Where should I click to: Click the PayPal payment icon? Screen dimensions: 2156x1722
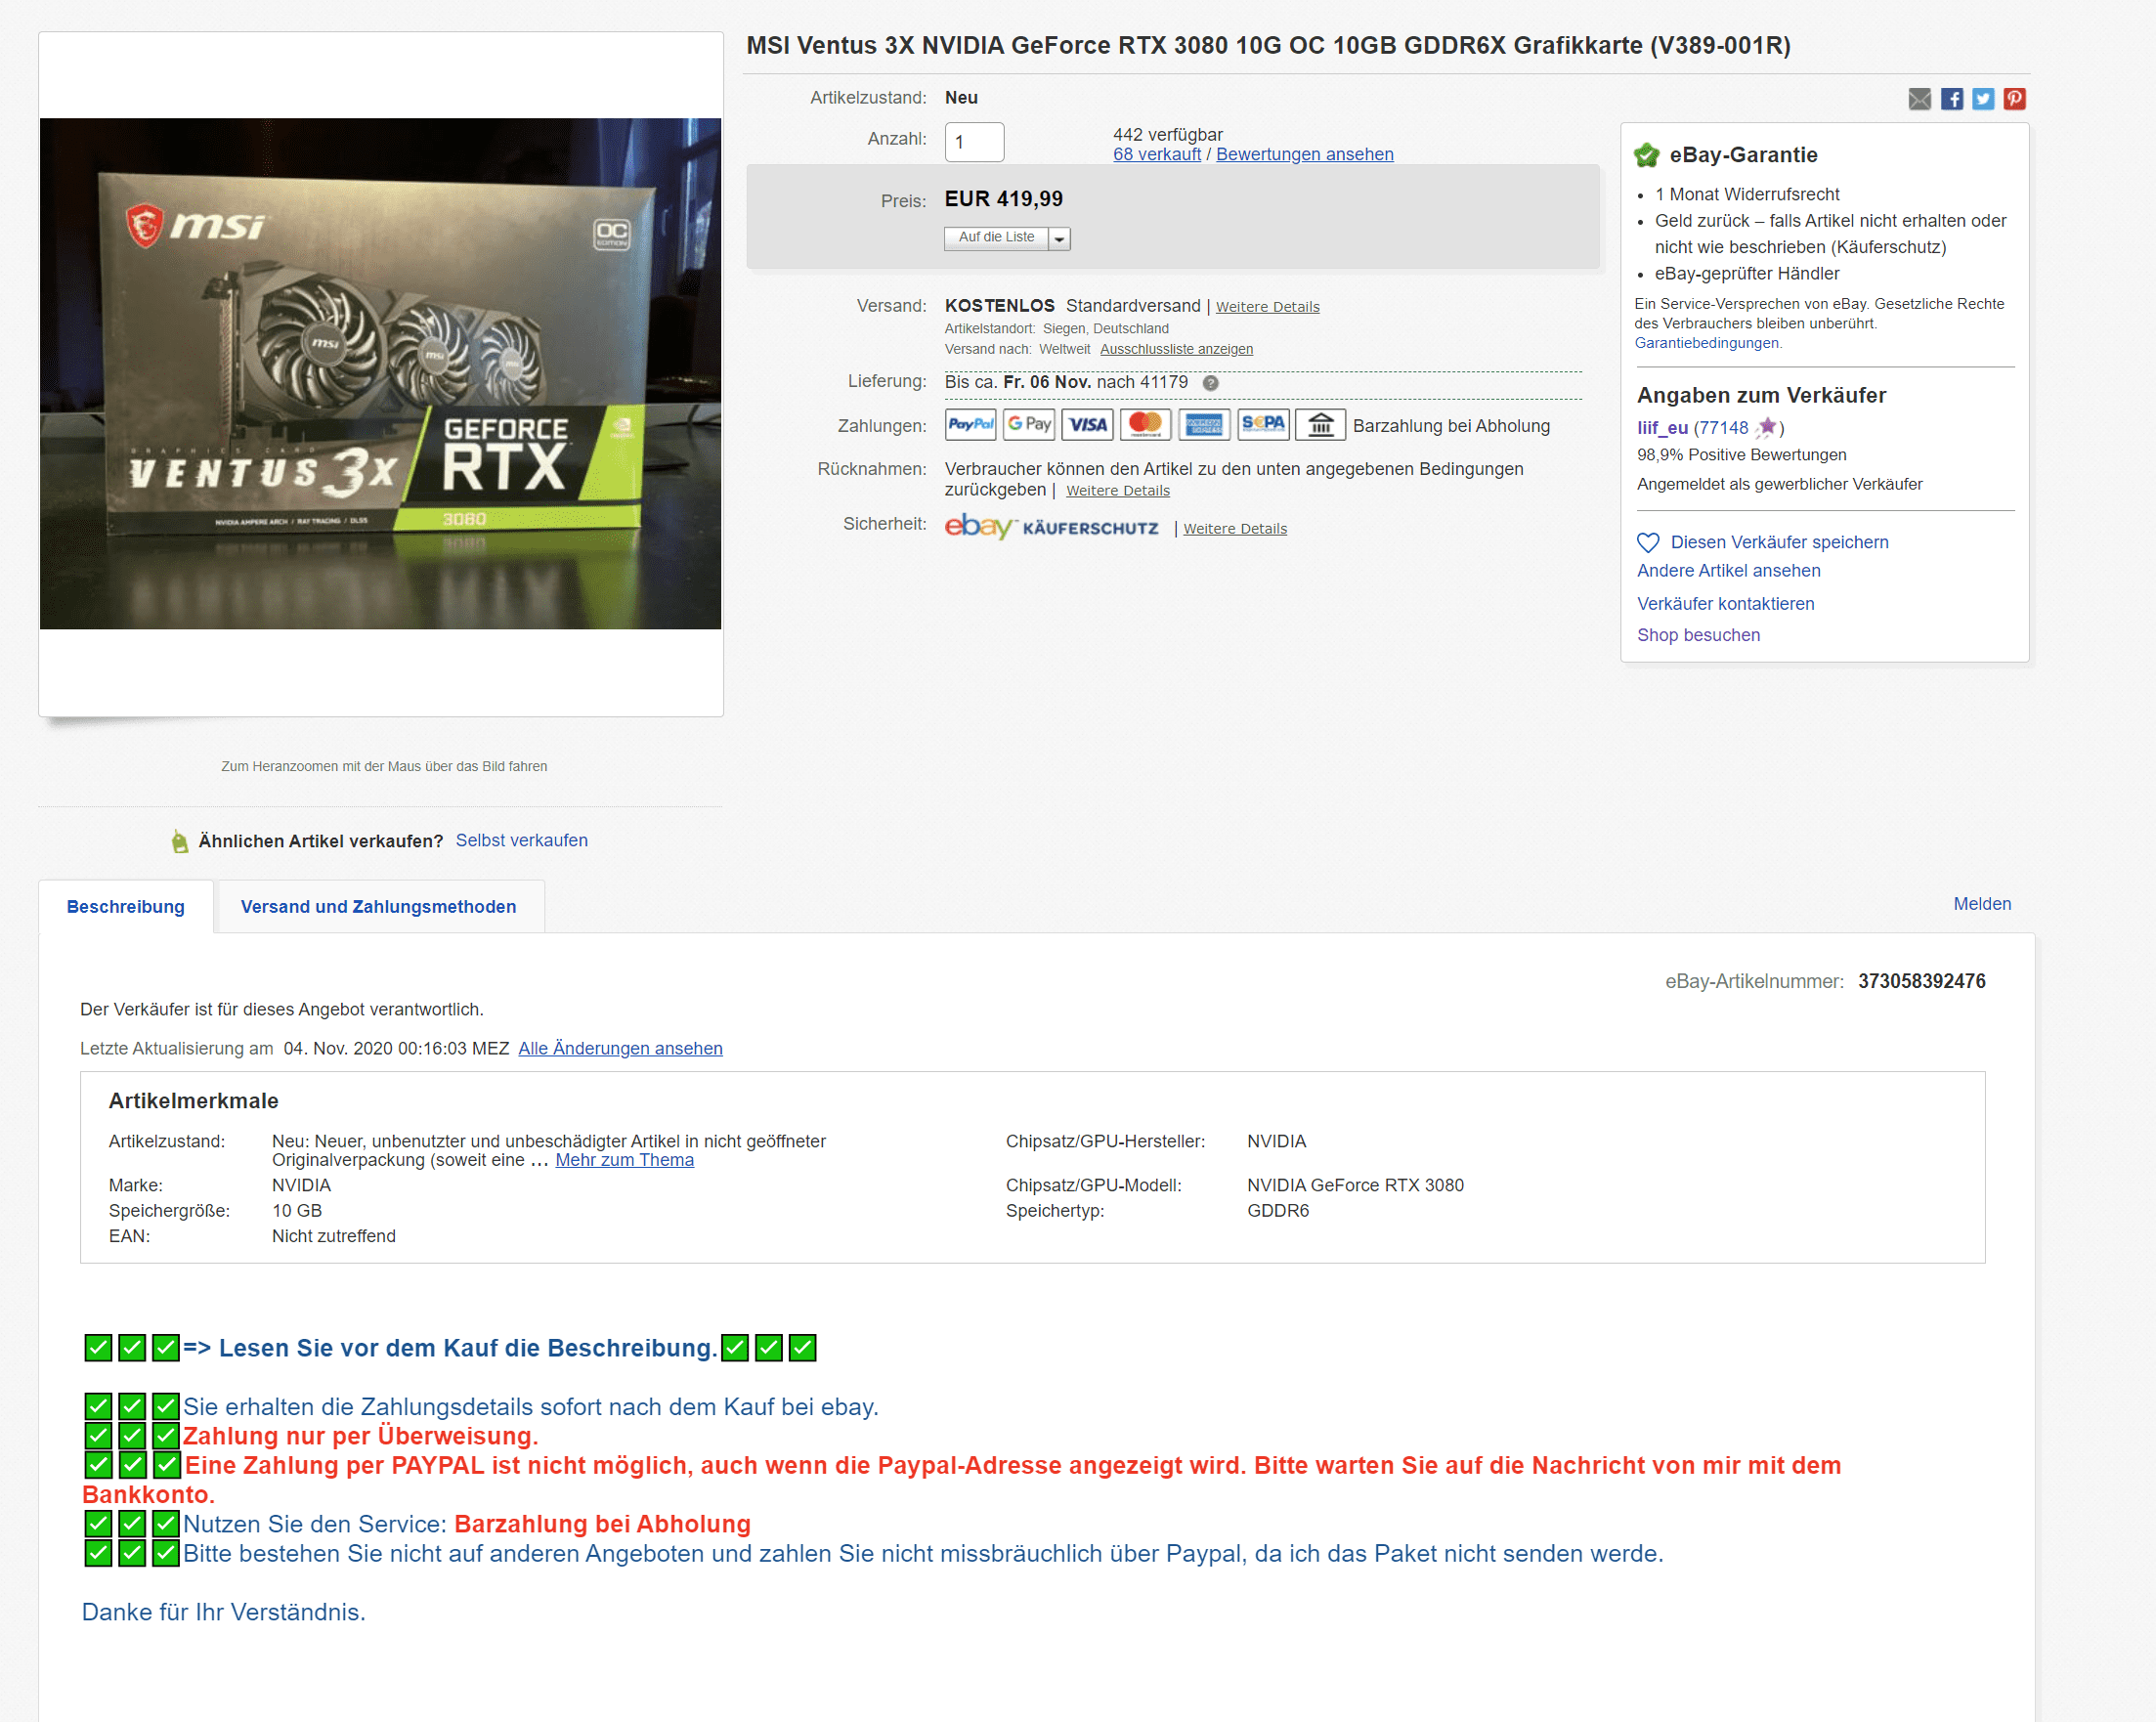(970, 425)
